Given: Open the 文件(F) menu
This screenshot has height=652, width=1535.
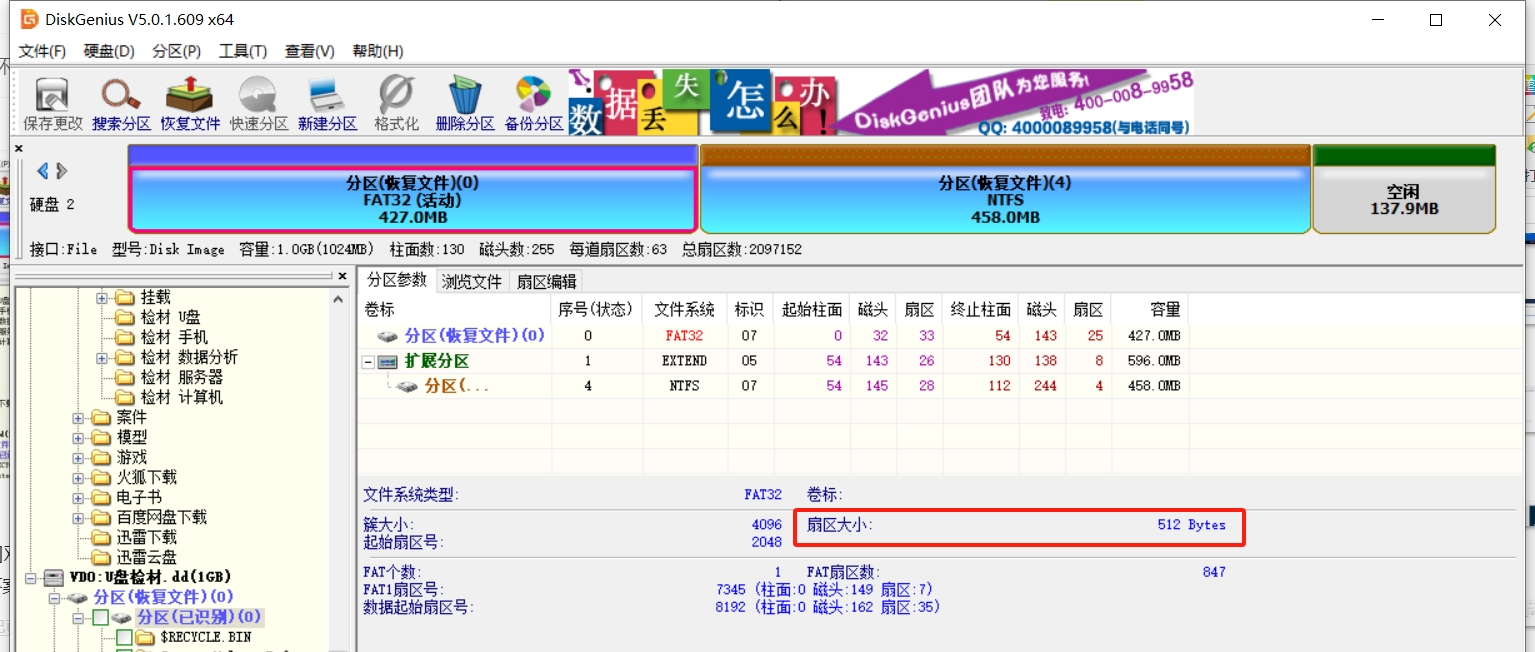Looking at the screenshot, I should coord(43,51).
